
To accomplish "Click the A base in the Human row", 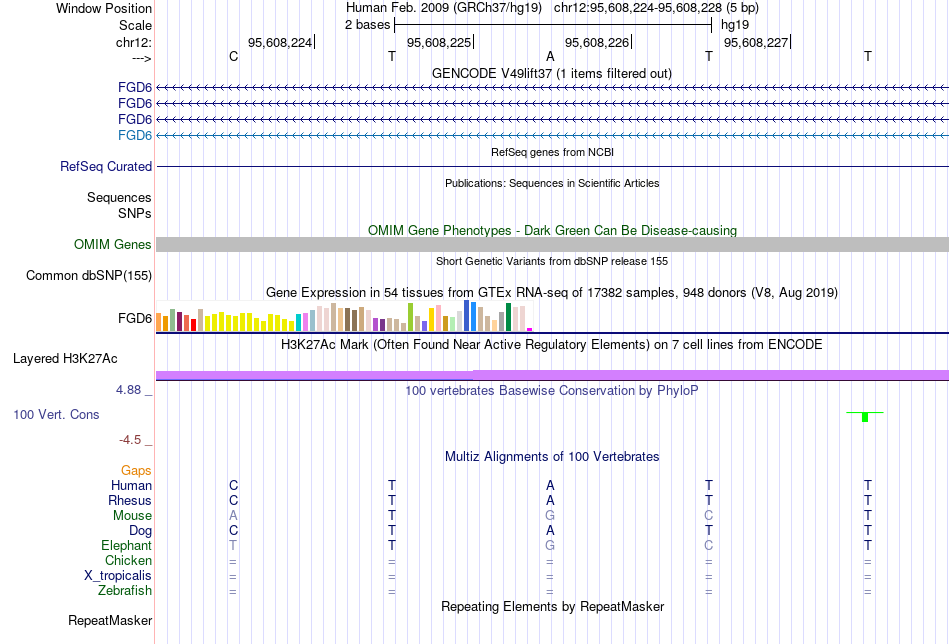I will (x=550, y=485).
